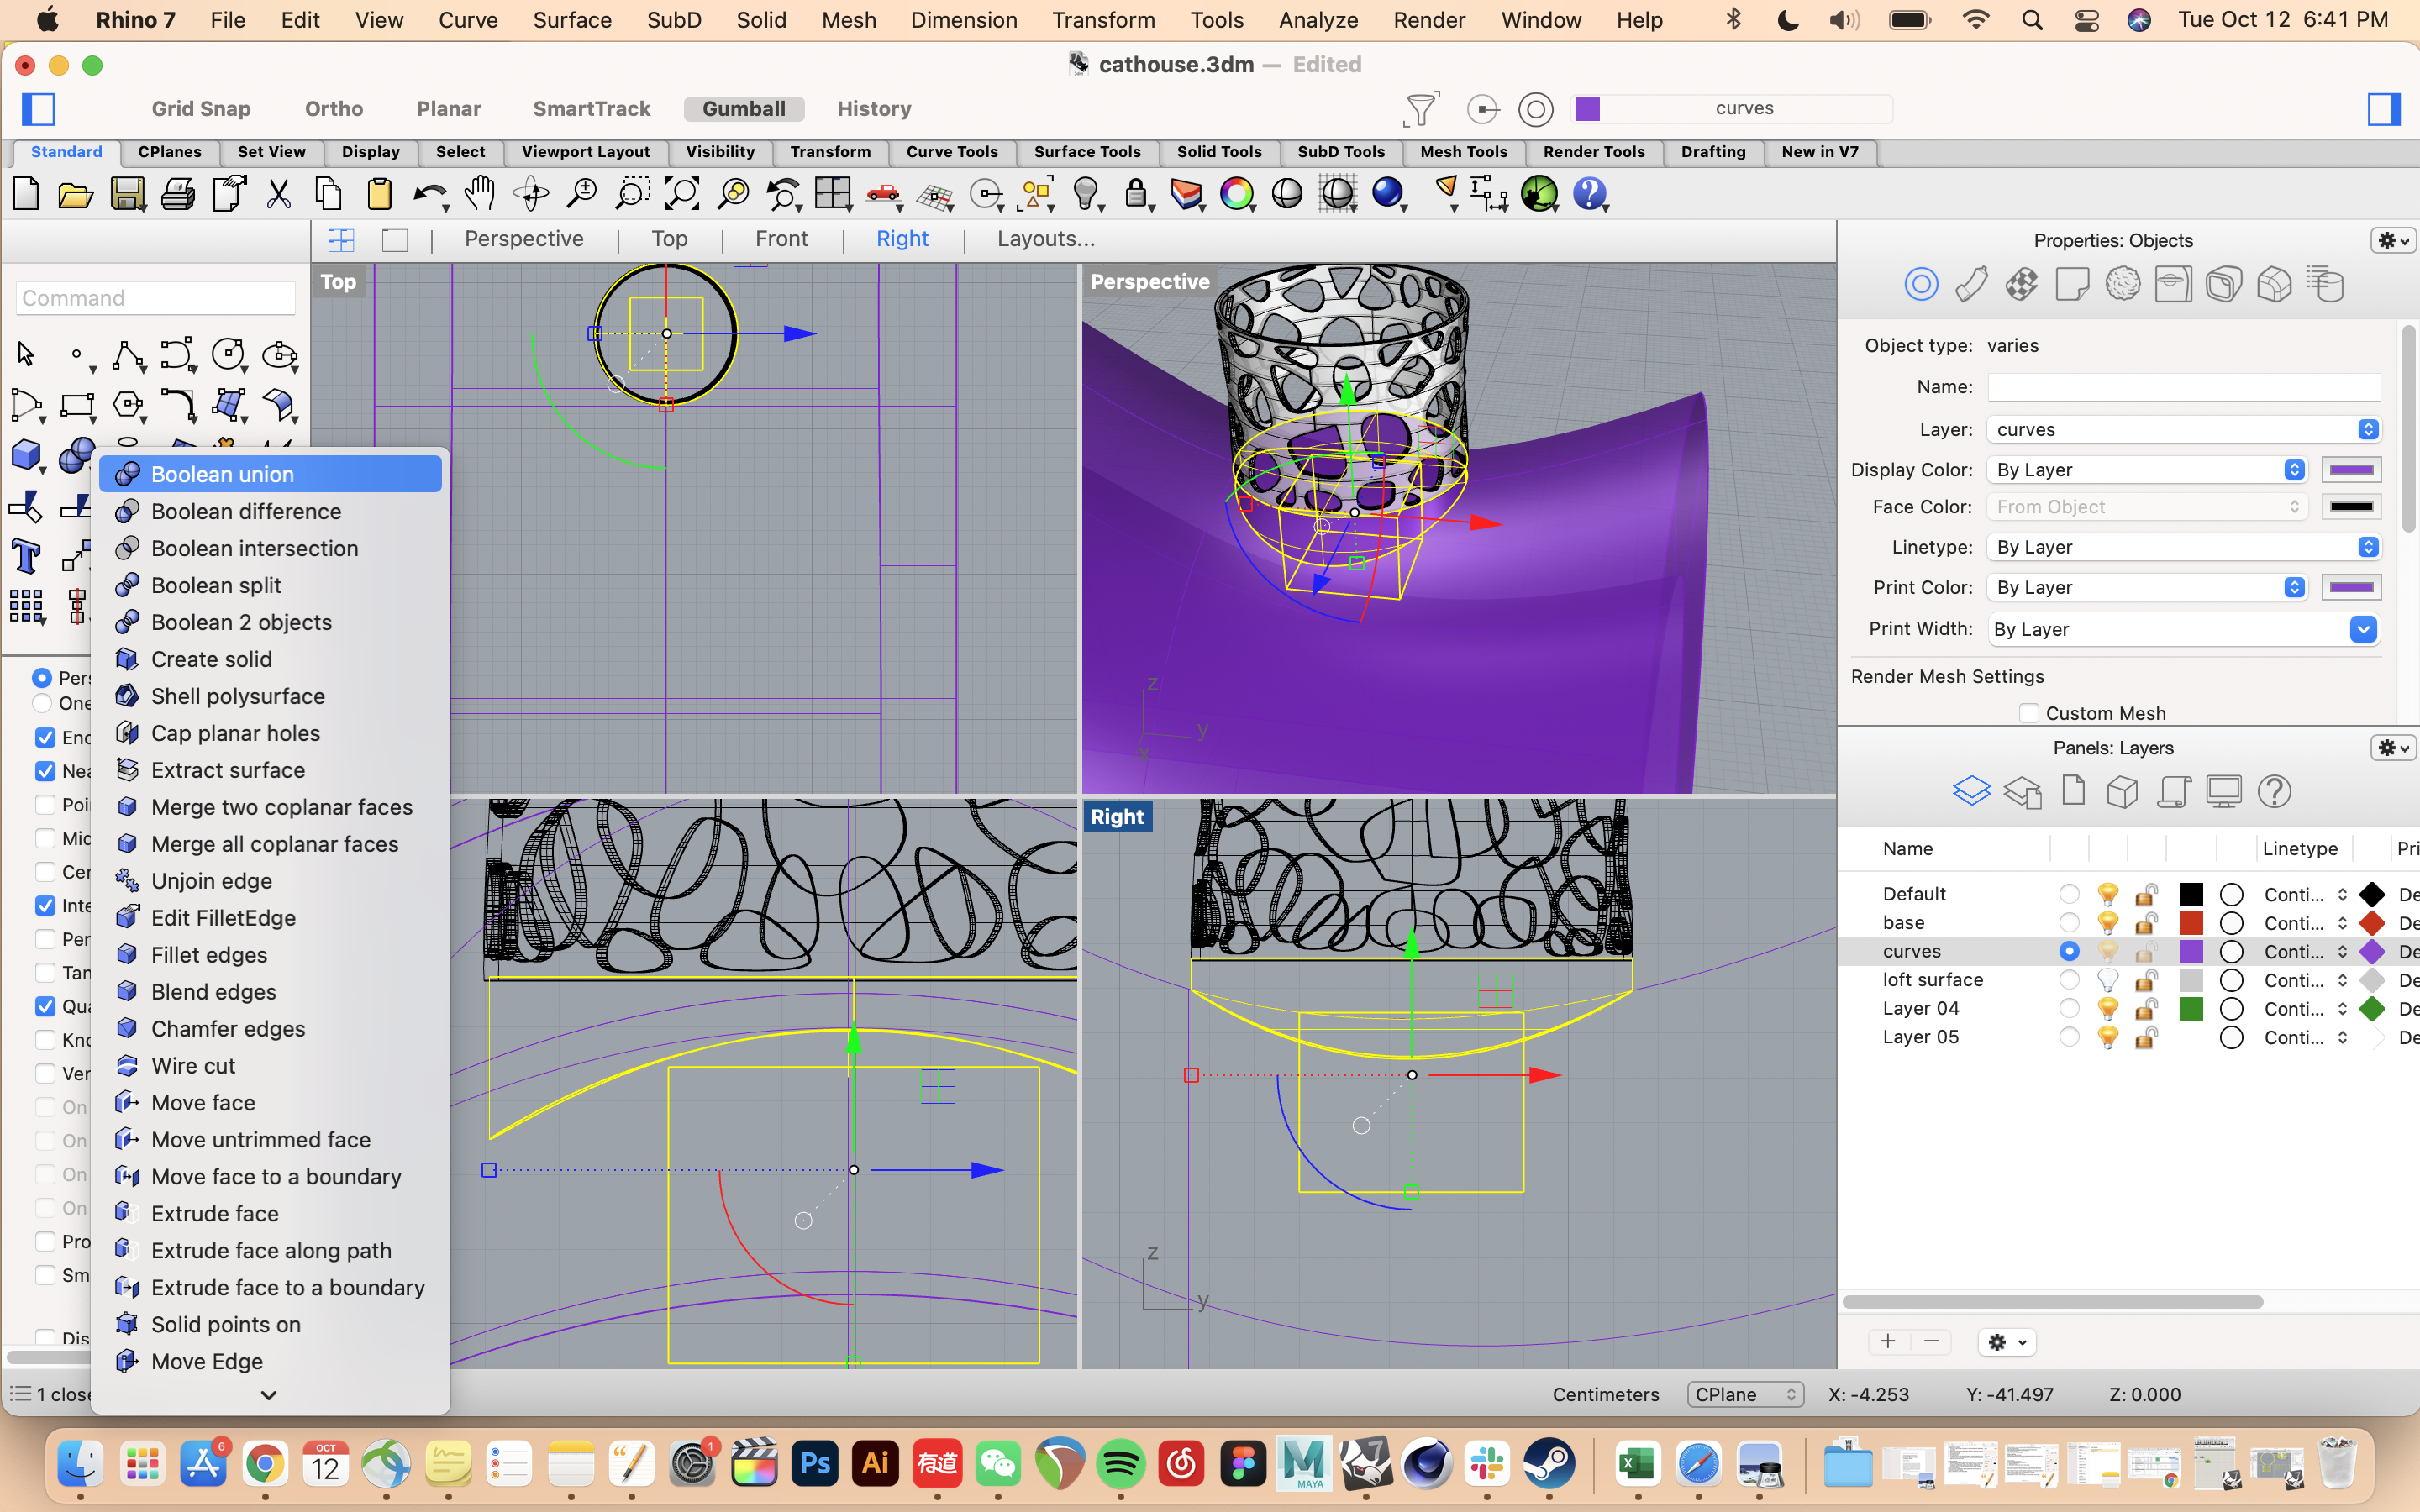2420x1512 pixels.
Task: Enable Custom Mesh checkbox
Action: (2029, 713)
